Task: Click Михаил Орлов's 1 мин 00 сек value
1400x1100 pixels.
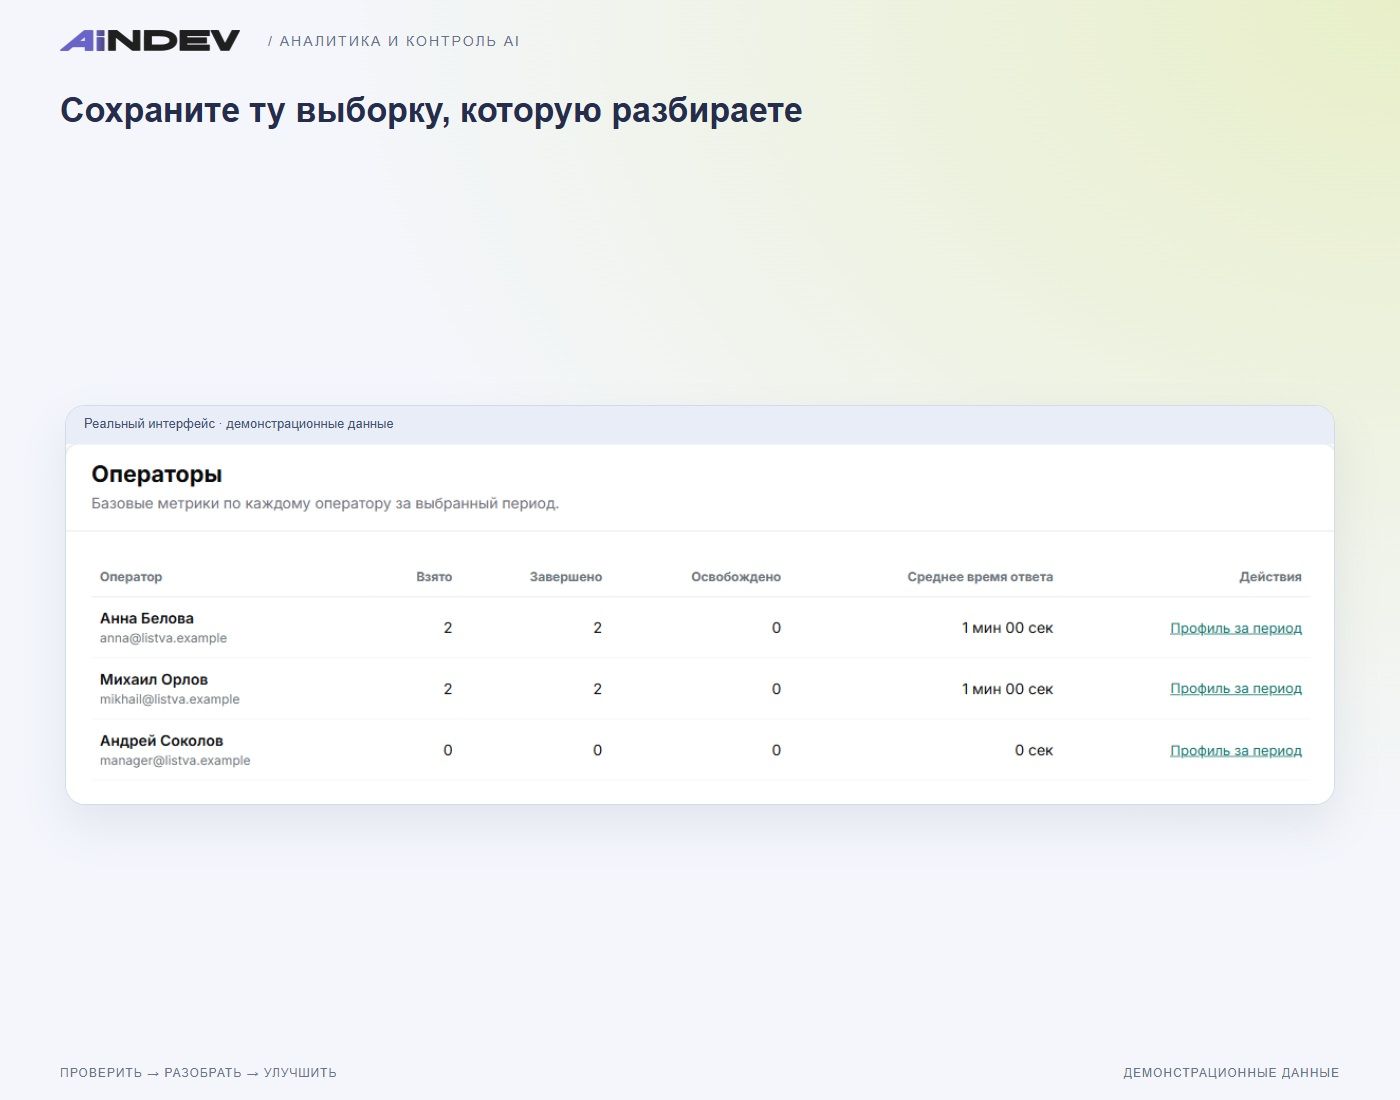Action: 1007,689
